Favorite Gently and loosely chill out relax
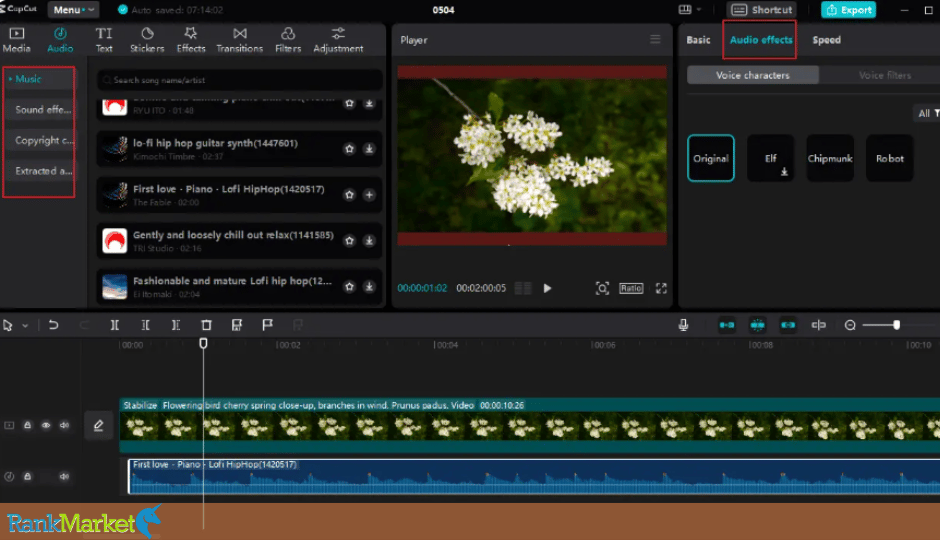 [x=350, y=240]
